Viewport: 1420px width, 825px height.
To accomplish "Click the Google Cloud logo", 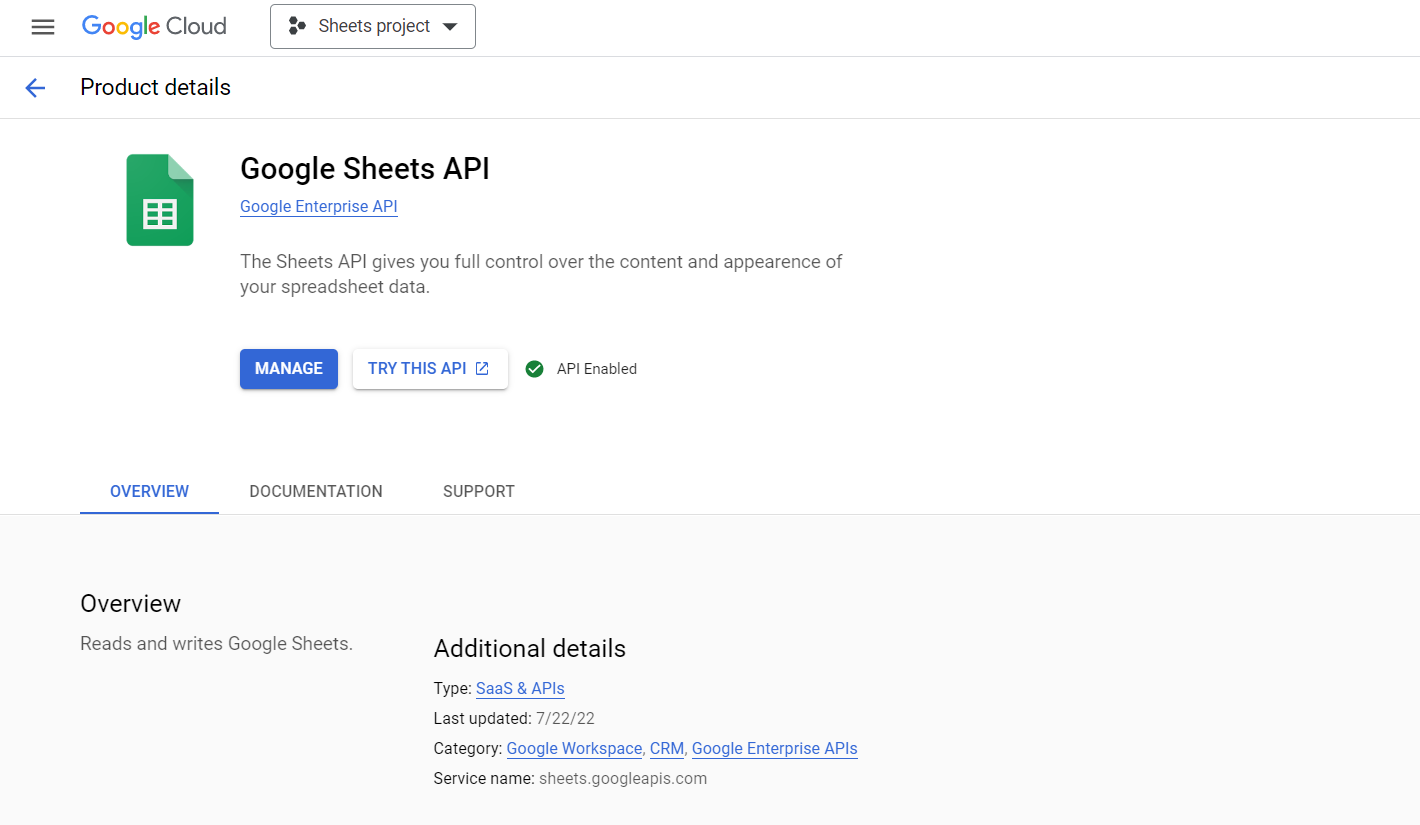I will click(153, 26).
